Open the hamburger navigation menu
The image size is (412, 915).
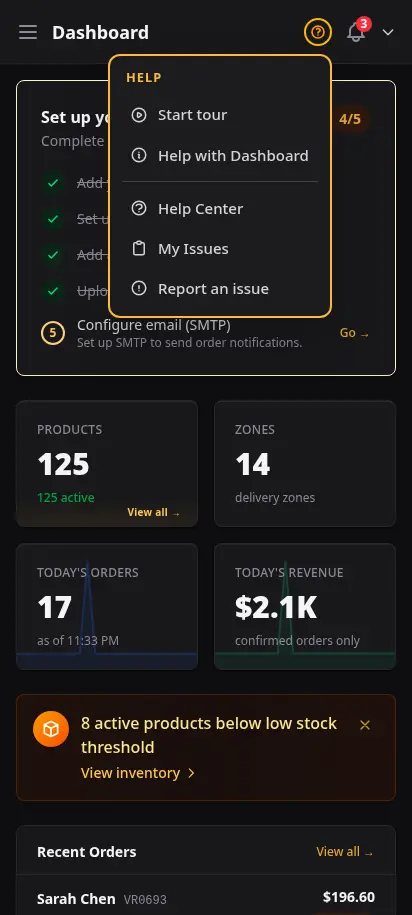pos(27,32)
